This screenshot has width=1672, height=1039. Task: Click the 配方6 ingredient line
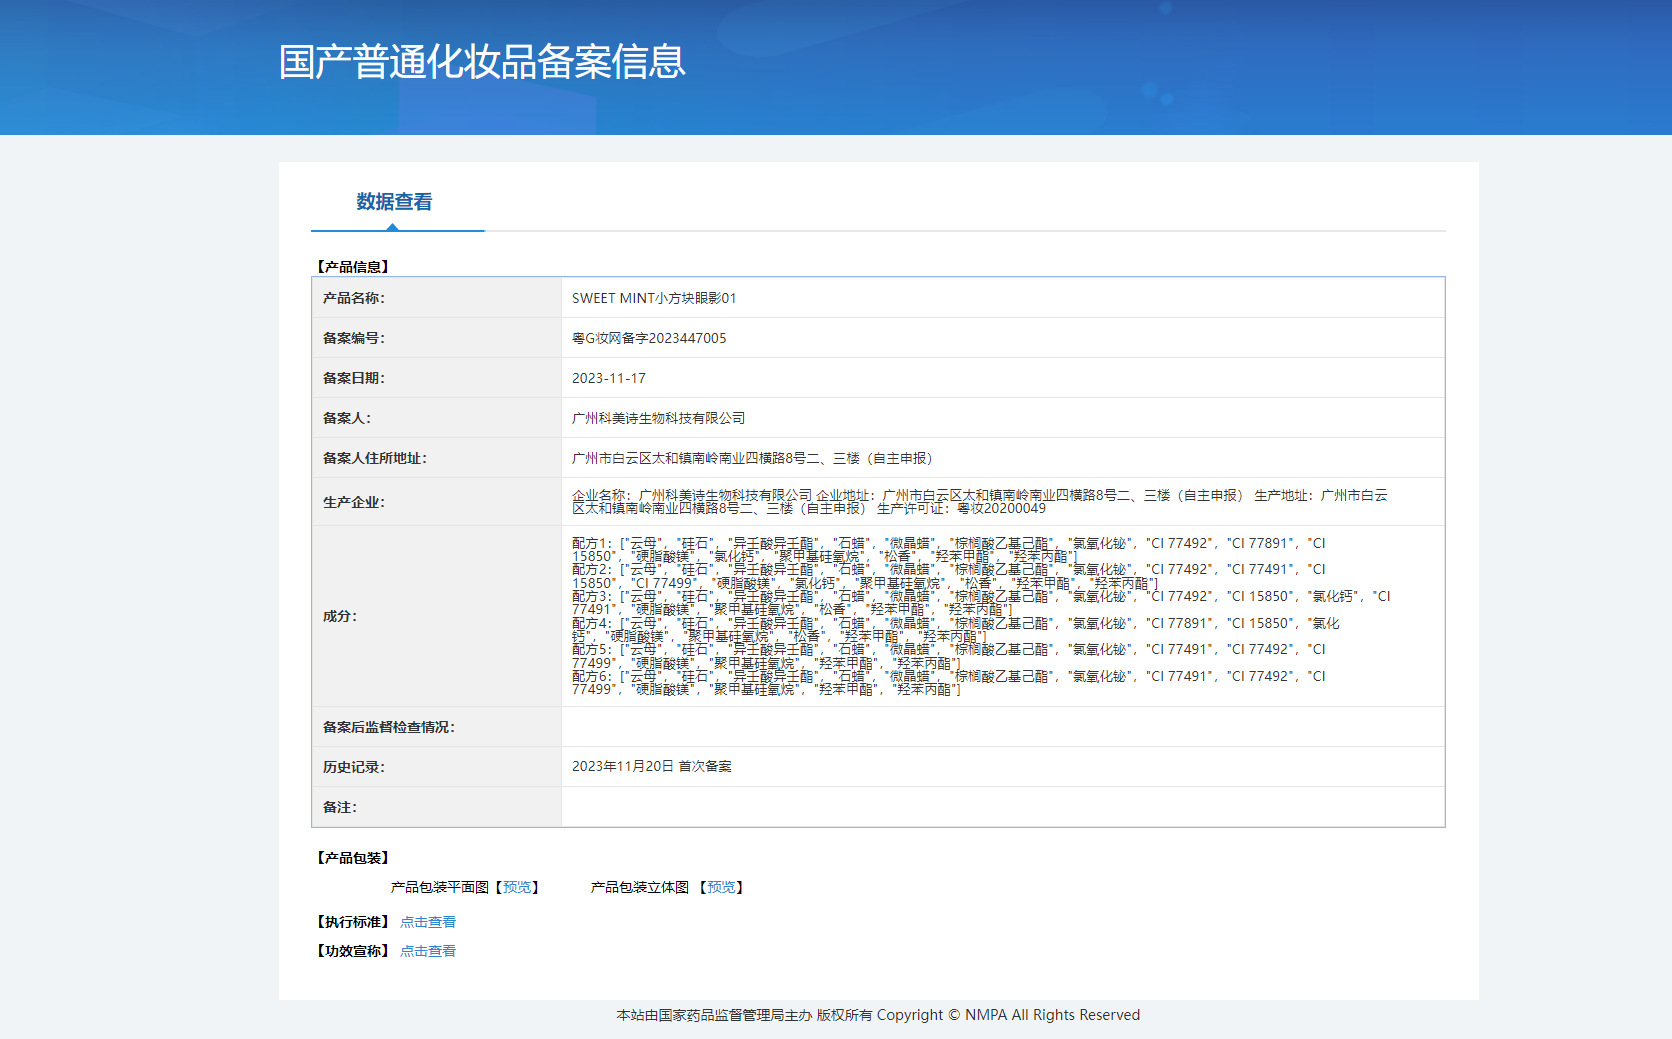click(x=948, y=677)
